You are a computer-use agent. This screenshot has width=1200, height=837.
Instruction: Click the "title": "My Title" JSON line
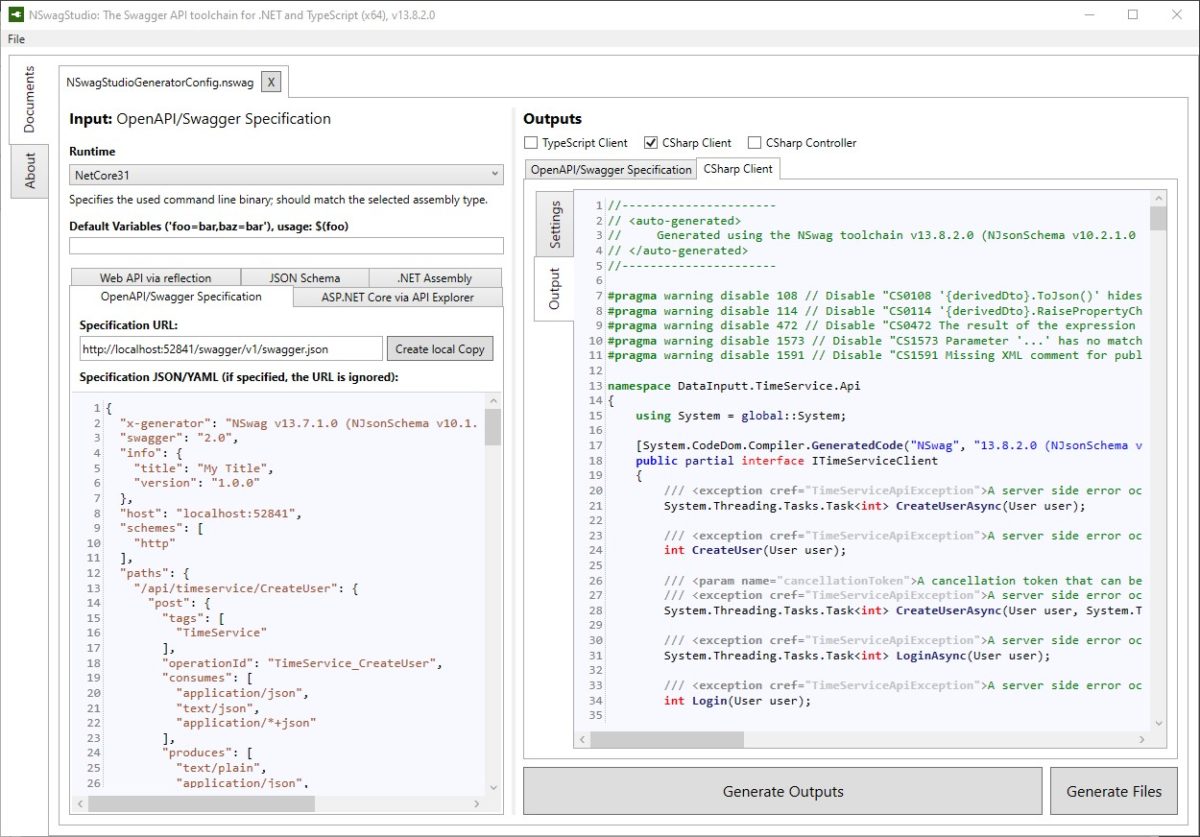tap(203, 468)
